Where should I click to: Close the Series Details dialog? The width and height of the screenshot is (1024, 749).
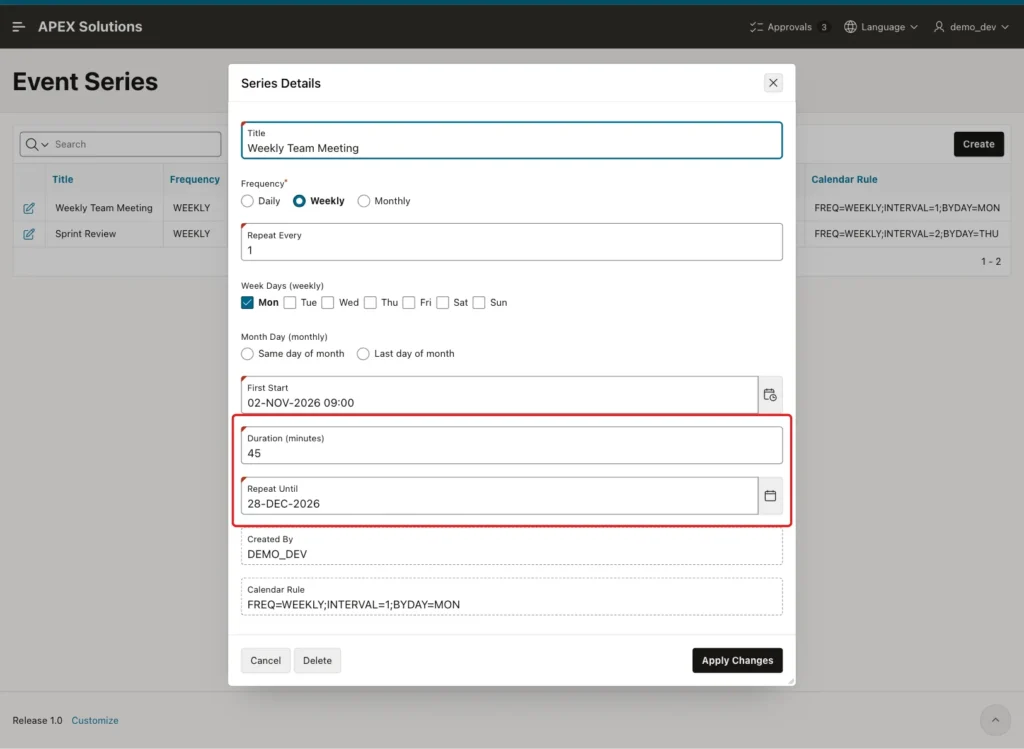[773, 83]
